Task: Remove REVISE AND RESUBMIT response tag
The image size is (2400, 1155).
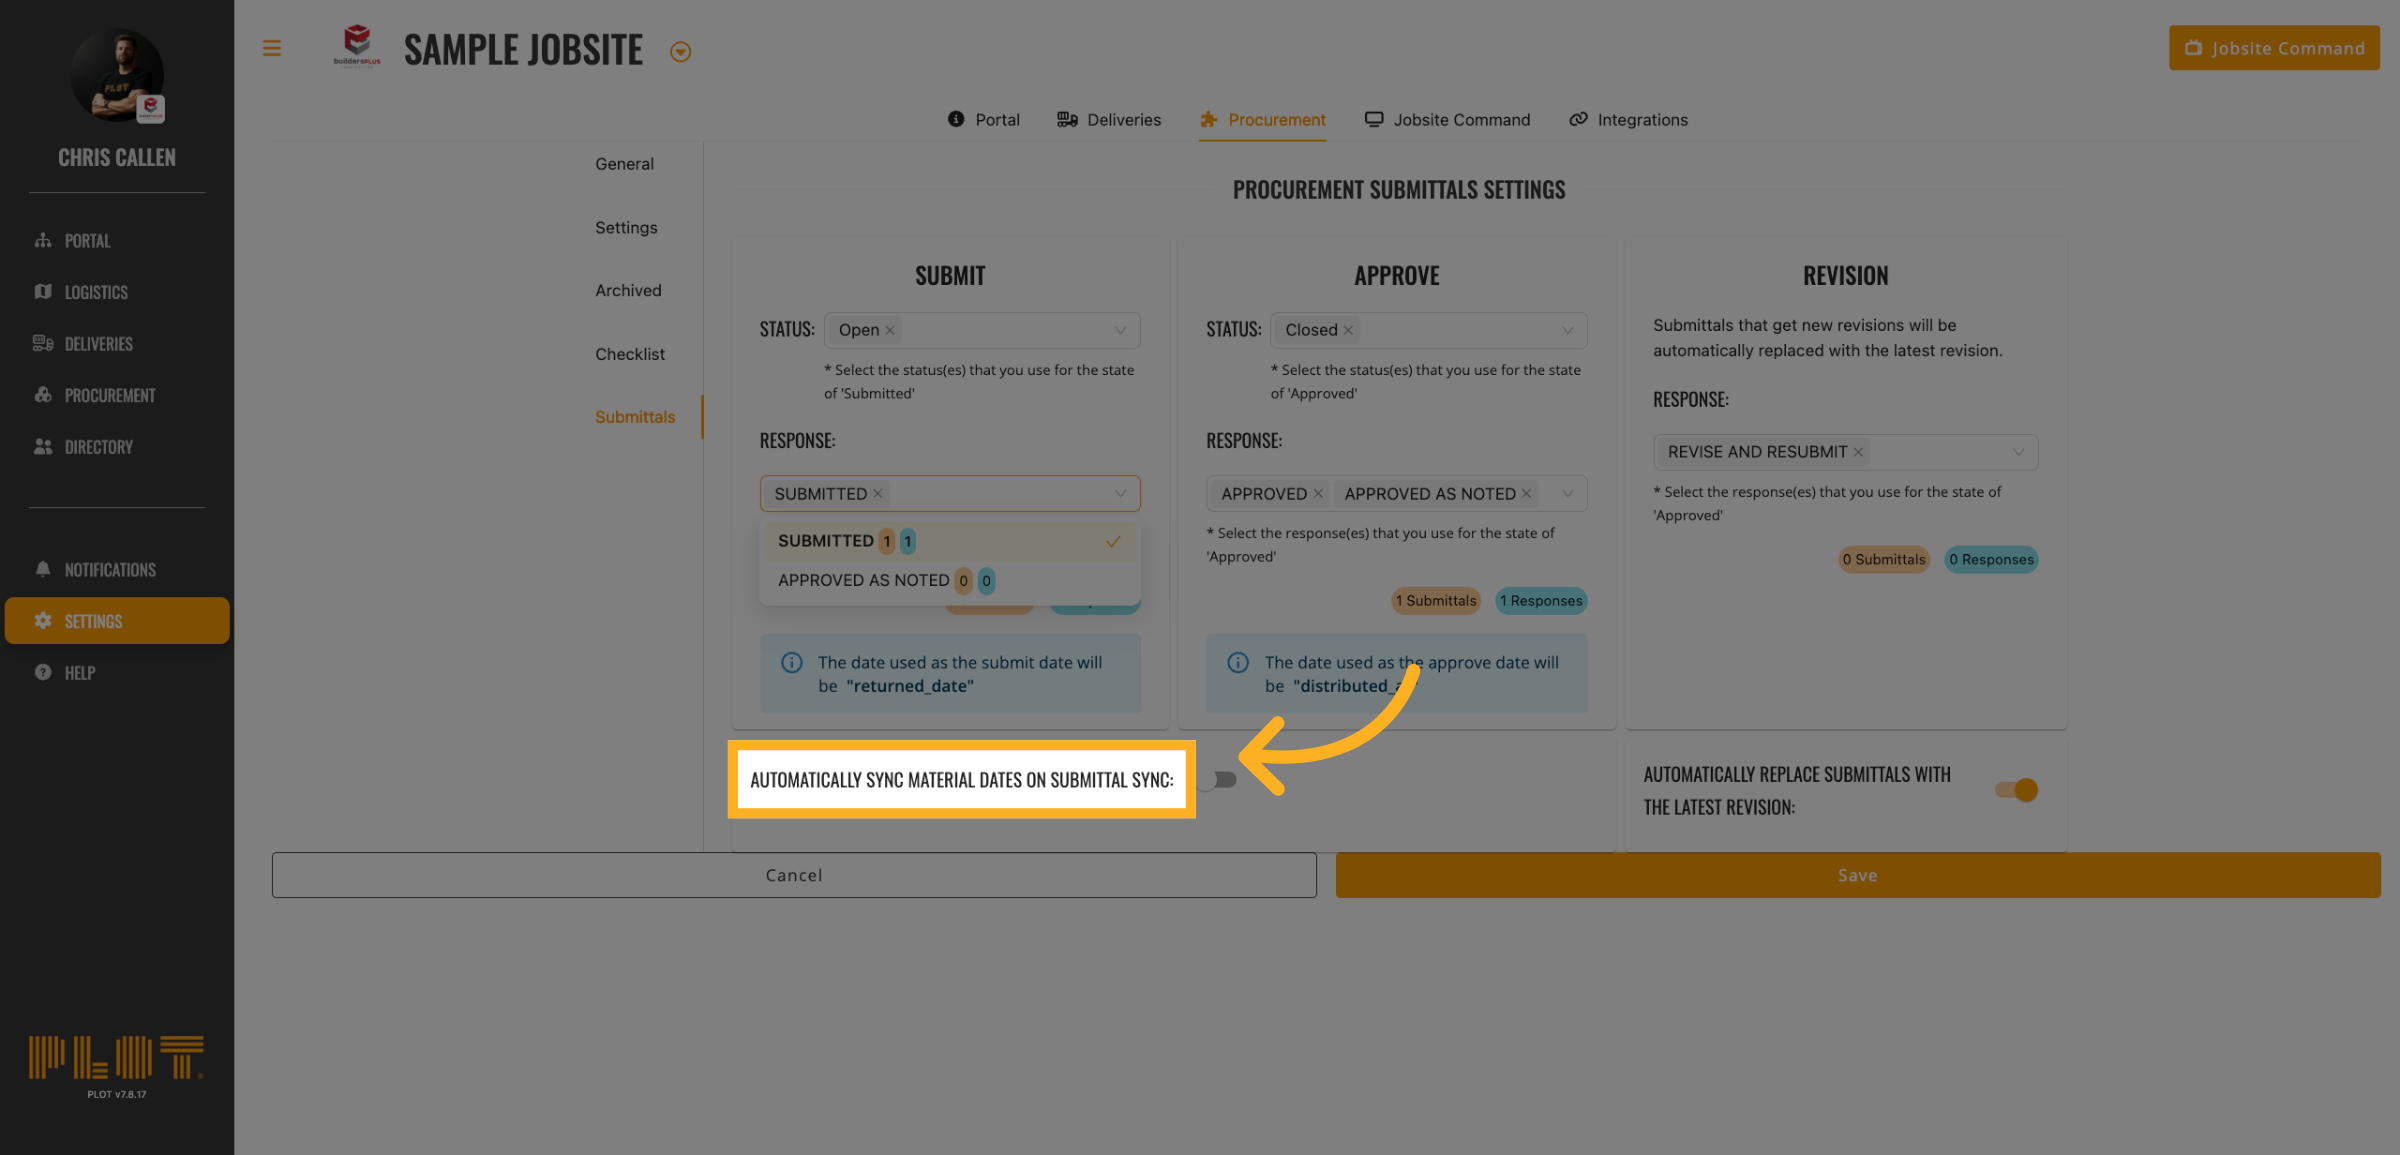Action: tap(1858, 452)
